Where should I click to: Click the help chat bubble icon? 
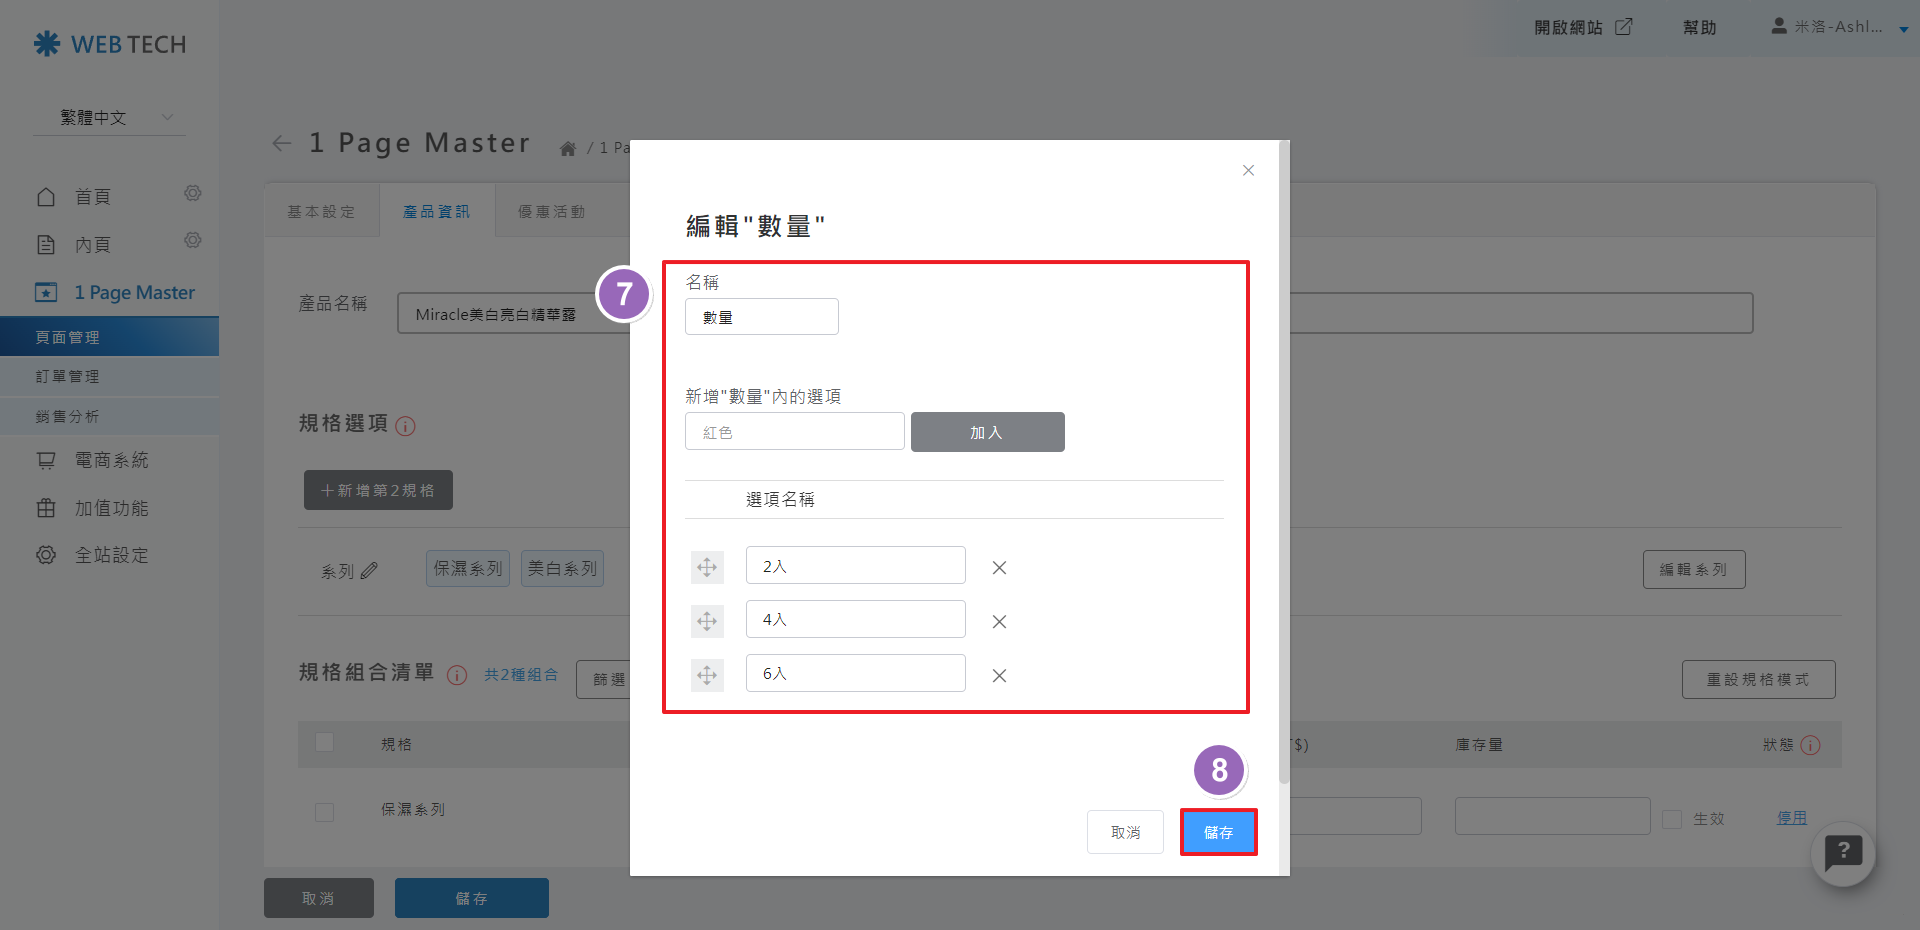(1842, 854)
